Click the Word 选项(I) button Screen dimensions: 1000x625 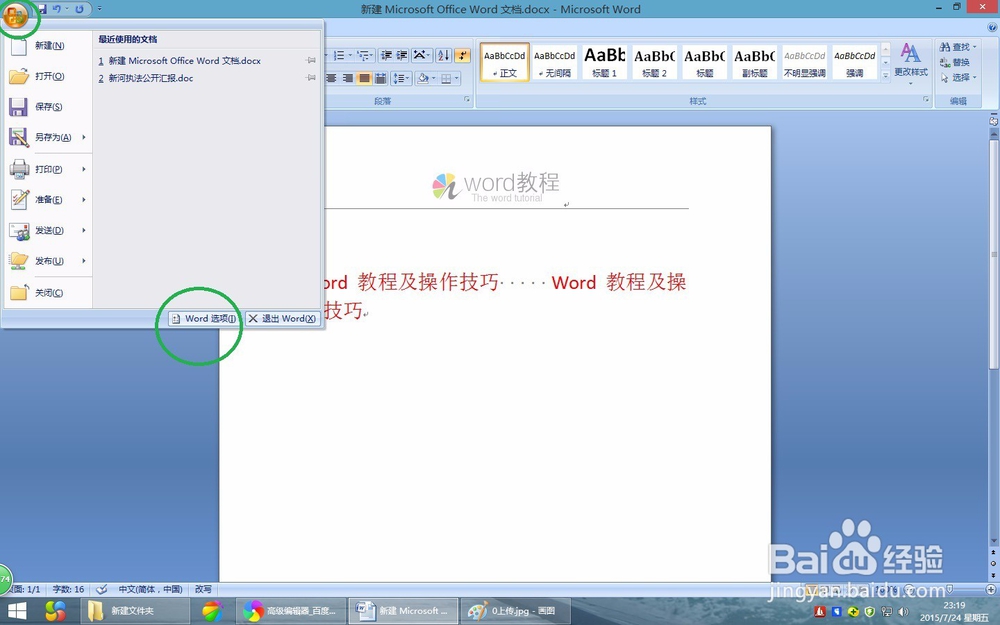[x=204, y=318]
